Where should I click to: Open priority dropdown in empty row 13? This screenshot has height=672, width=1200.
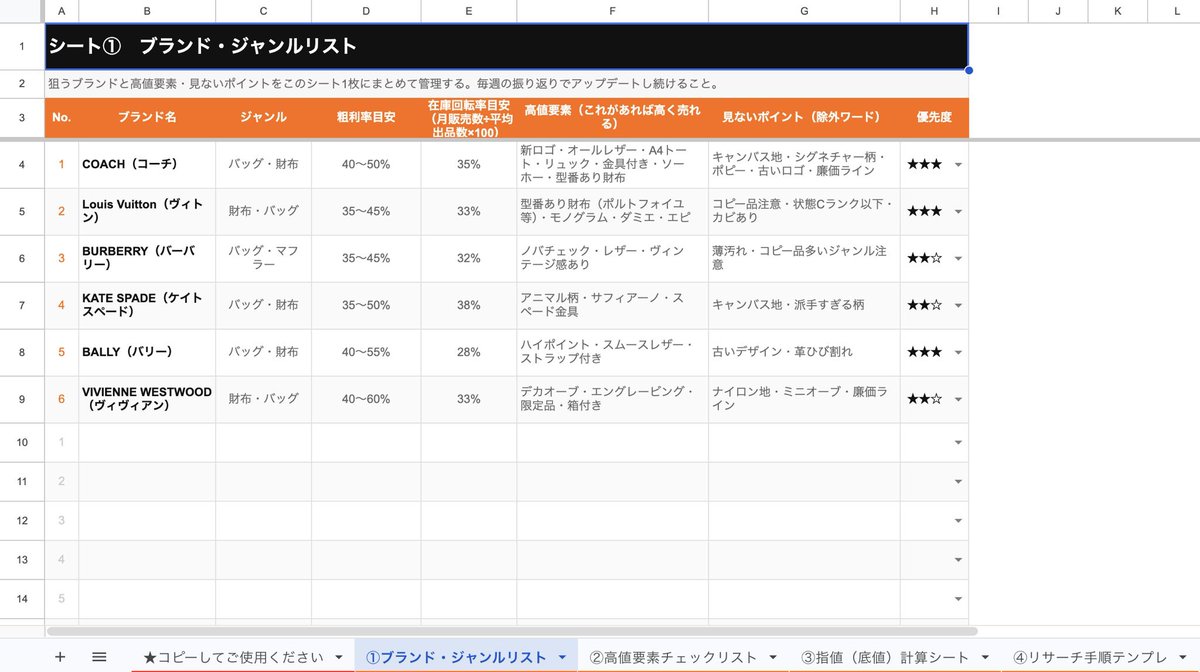[x=958, y=559]
